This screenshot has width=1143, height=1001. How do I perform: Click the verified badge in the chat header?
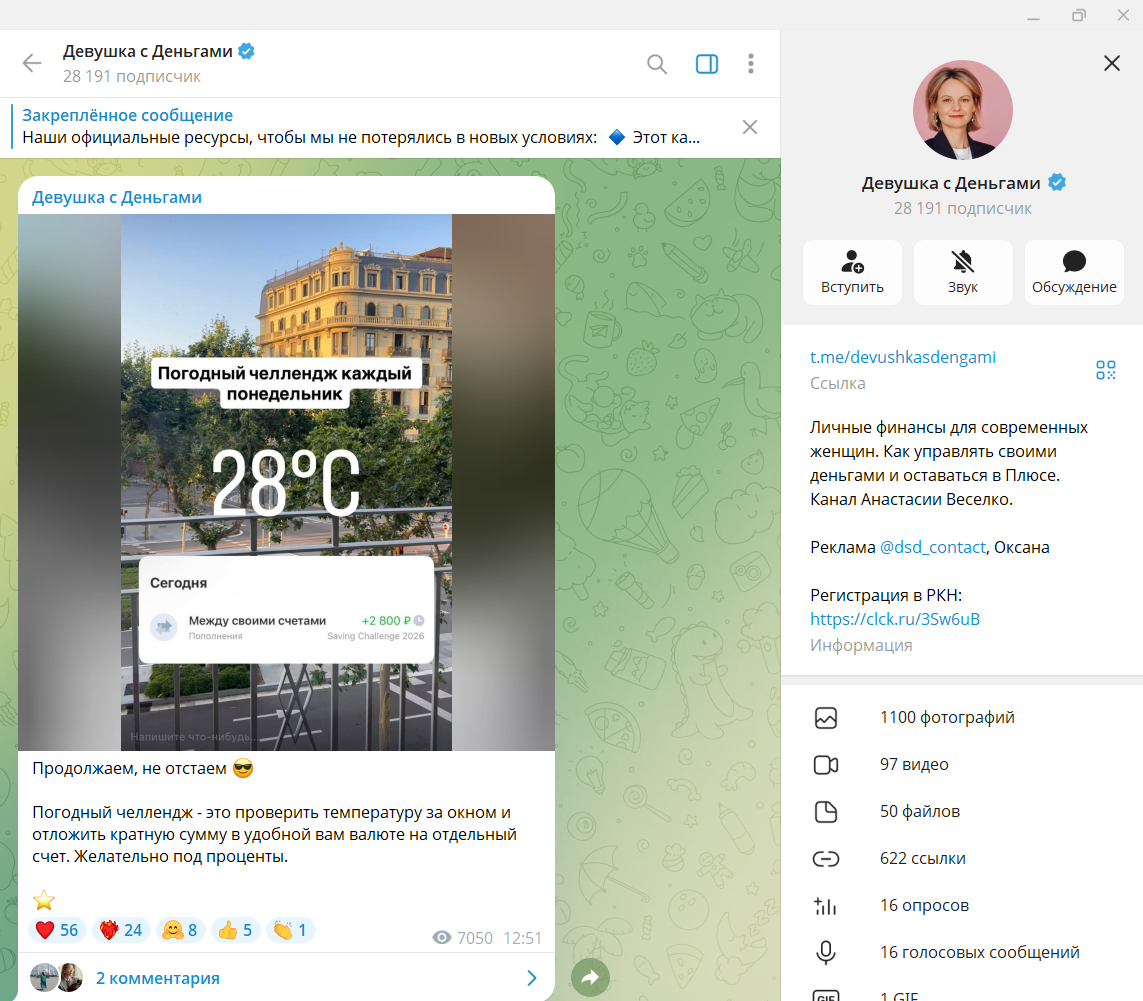(x=246, y=51)
